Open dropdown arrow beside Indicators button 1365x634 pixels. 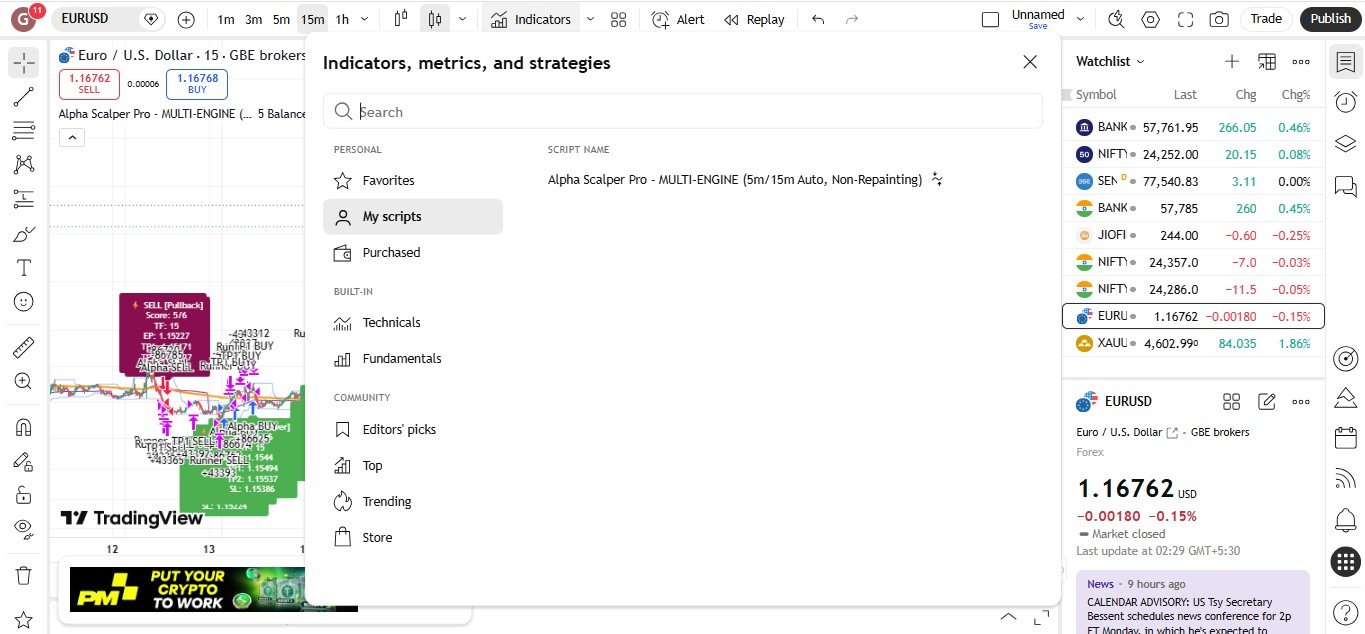[590, 19]
